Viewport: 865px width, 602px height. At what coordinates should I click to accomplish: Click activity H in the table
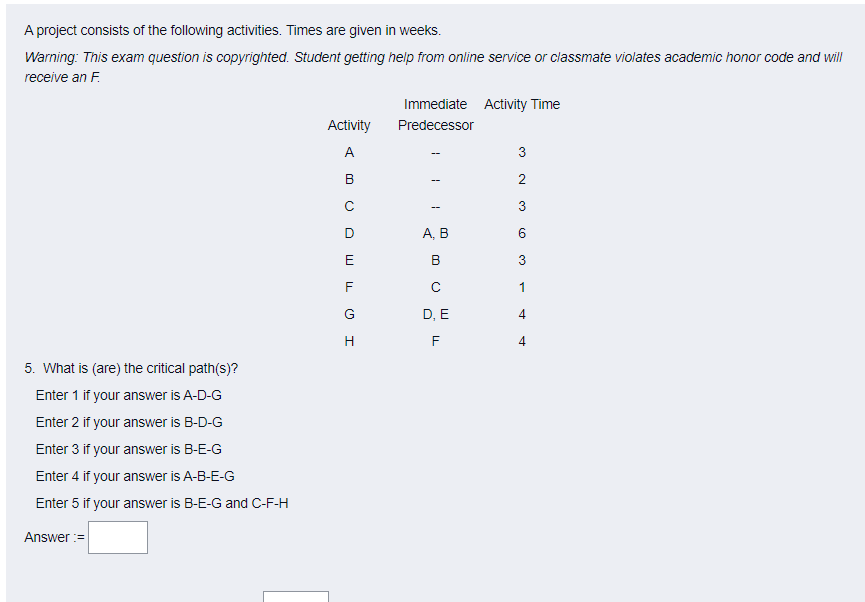tap(349, 341)
